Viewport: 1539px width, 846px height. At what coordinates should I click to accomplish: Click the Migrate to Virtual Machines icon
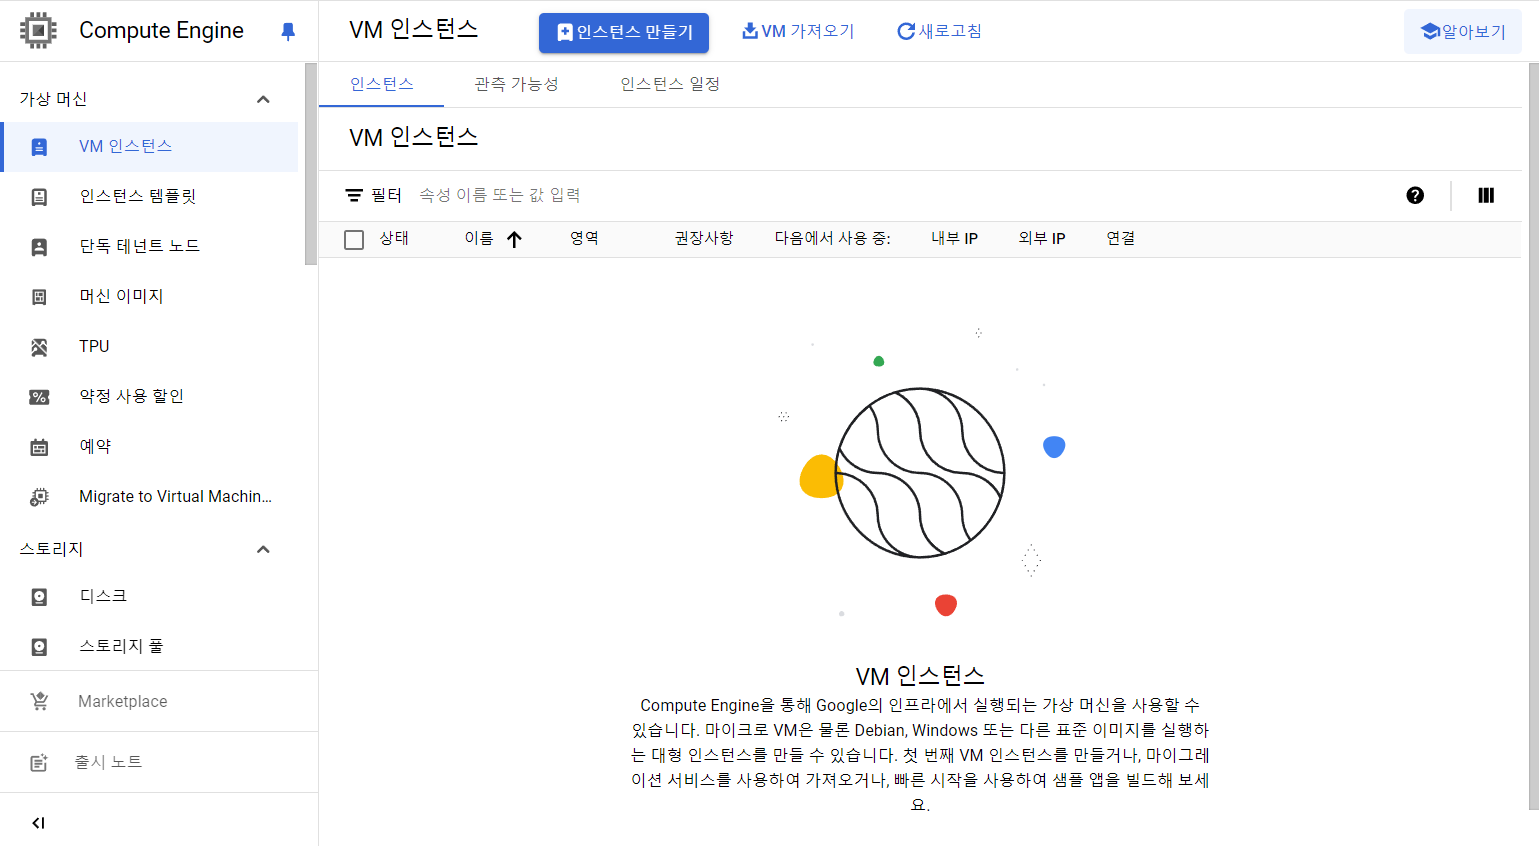pos(39,497)
